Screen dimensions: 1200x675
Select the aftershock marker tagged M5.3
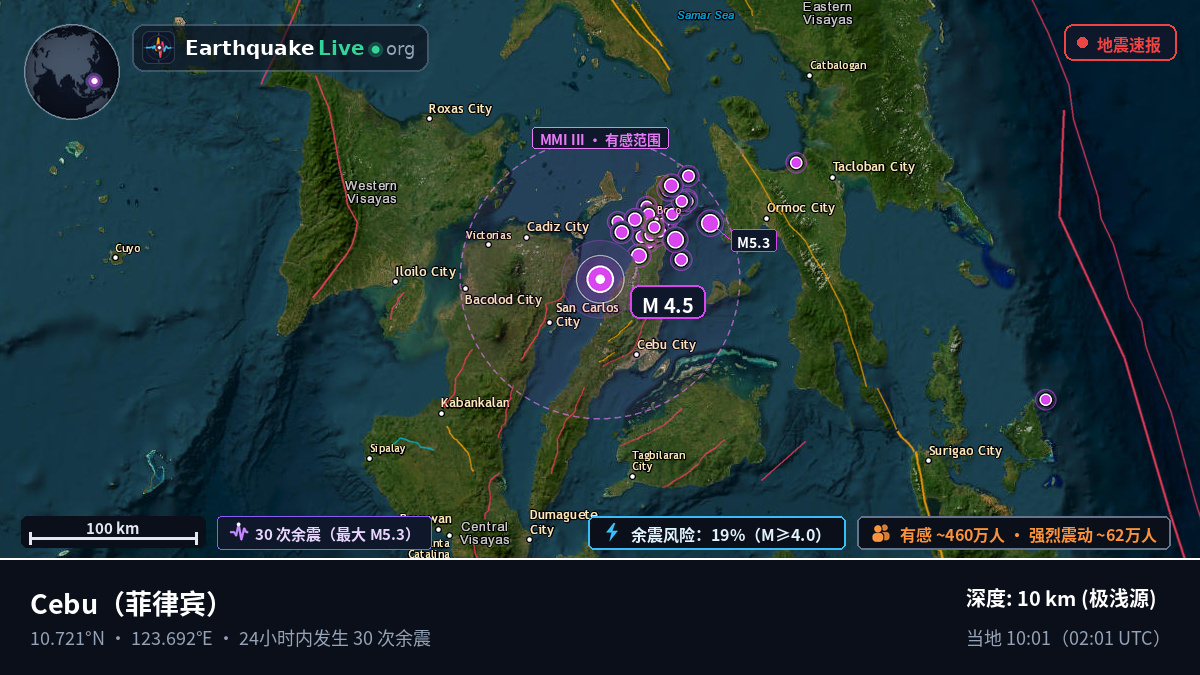710,223
